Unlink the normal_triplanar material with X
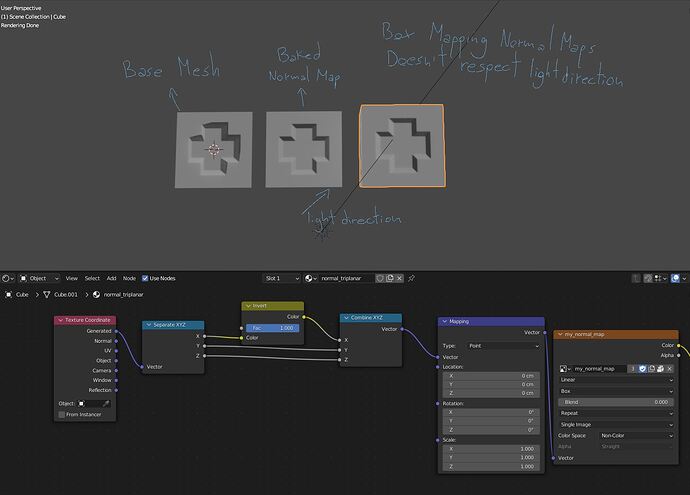Viewport: 690px width, 495px height. coord(399,279)
